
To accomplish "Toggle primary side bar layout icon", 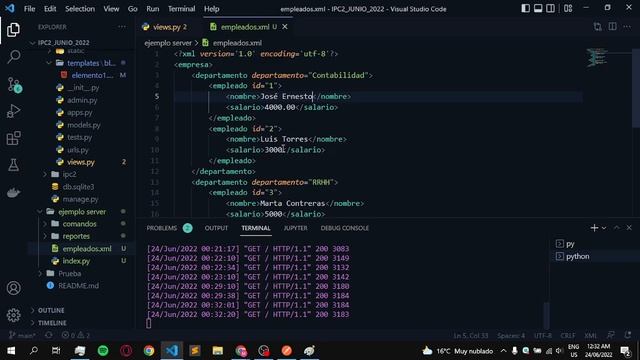I will pos(525,8).
